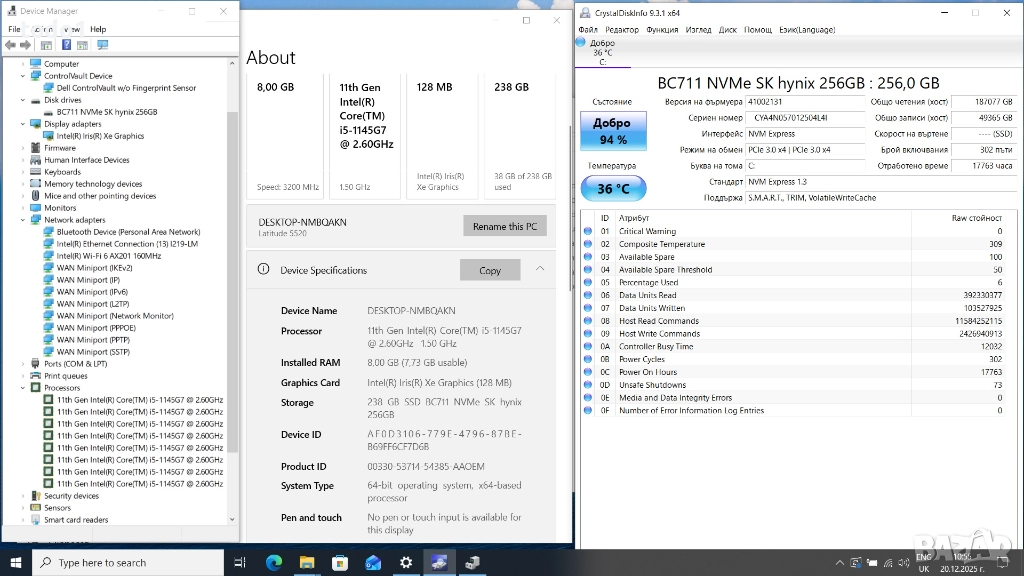Copy the device specifications

(490, 270)
